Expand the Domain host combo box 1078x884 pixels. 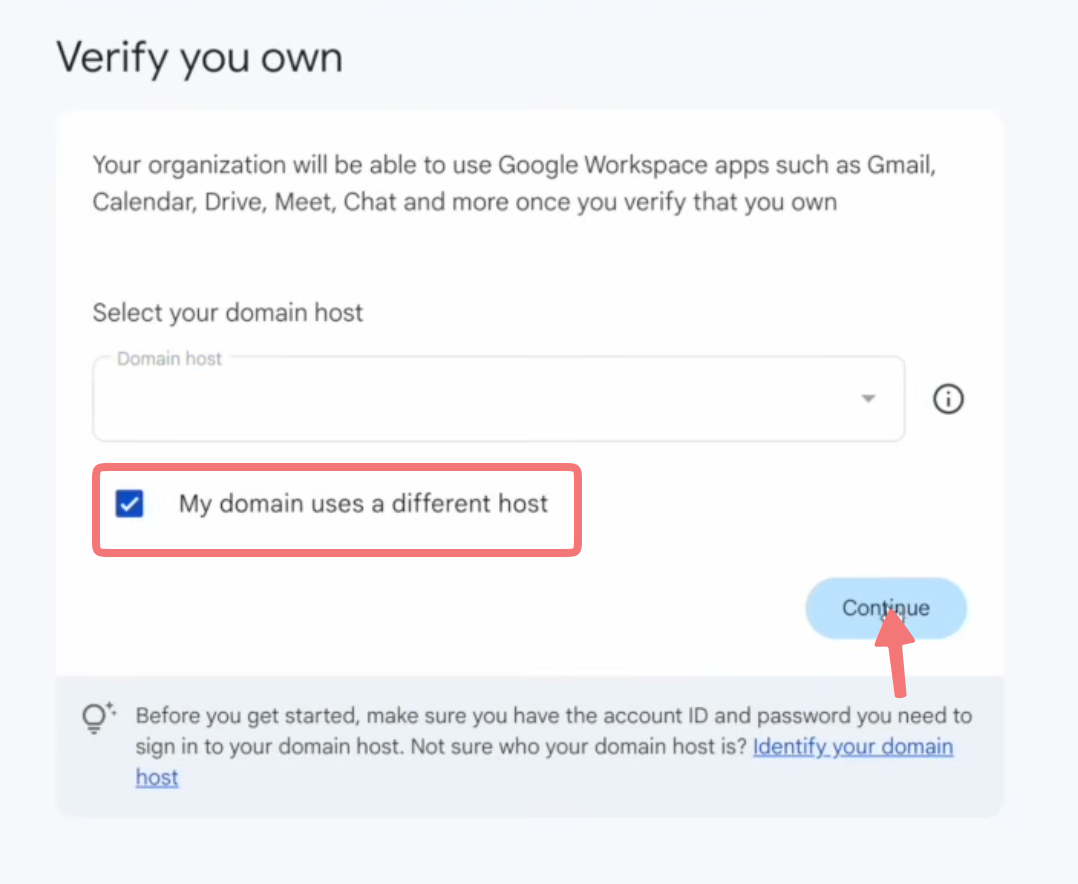[498, 399]
